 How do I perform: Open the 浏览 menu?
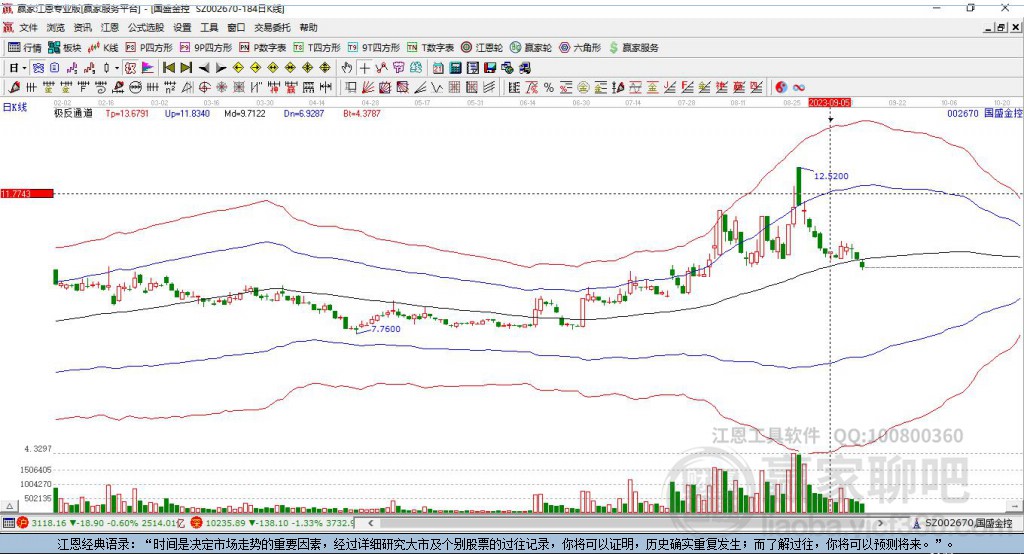click(56, 27)
